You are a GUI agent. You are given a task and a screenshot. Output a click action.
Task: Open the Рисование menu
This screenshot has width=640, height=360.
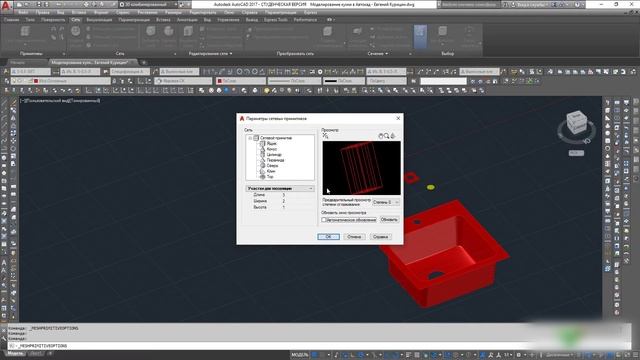[147, 13]
